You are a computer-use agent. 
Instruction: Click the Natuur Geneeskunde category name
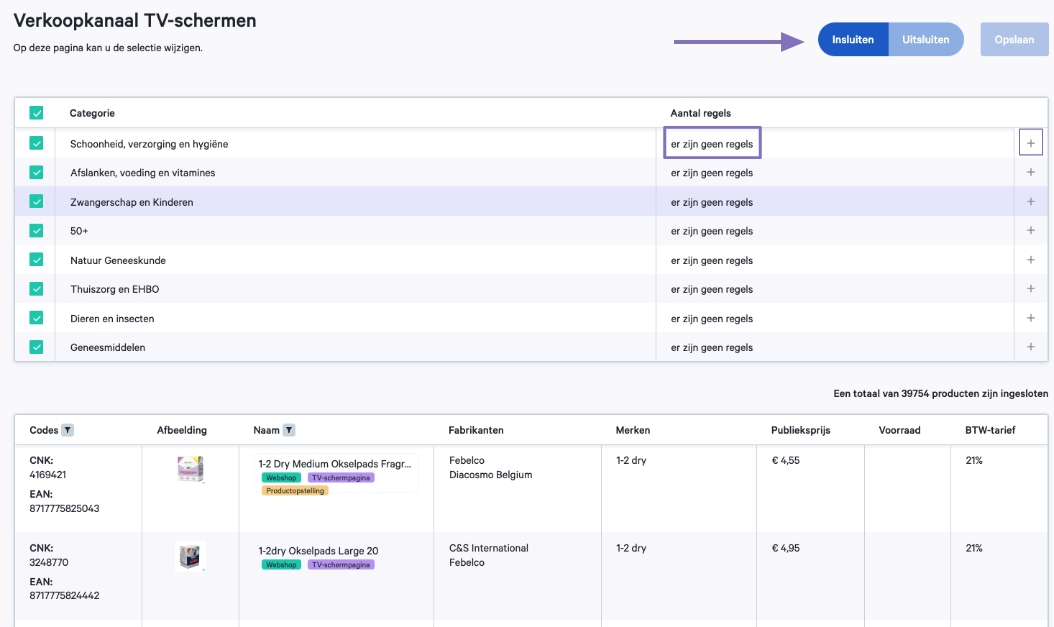(118, 260)
